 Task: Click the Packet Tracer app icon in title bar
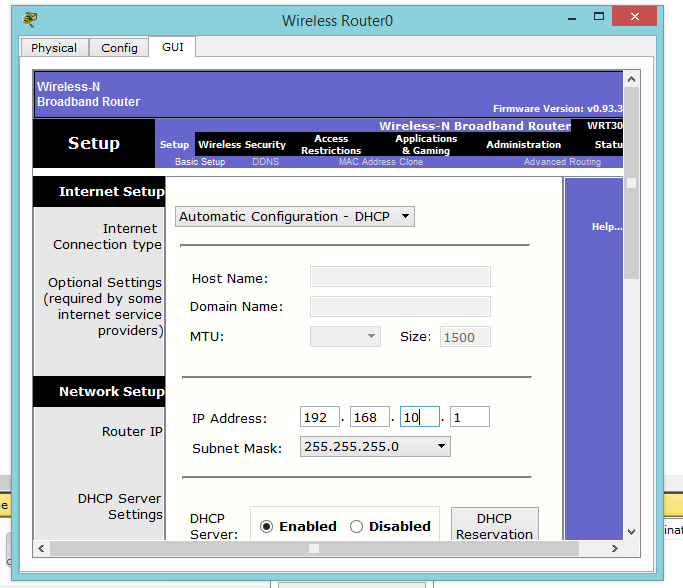(30, 19)
